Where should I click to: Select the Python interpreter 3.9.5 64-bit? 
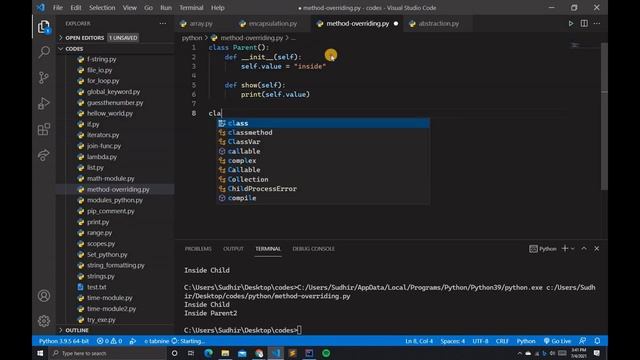tap(64, 341)
